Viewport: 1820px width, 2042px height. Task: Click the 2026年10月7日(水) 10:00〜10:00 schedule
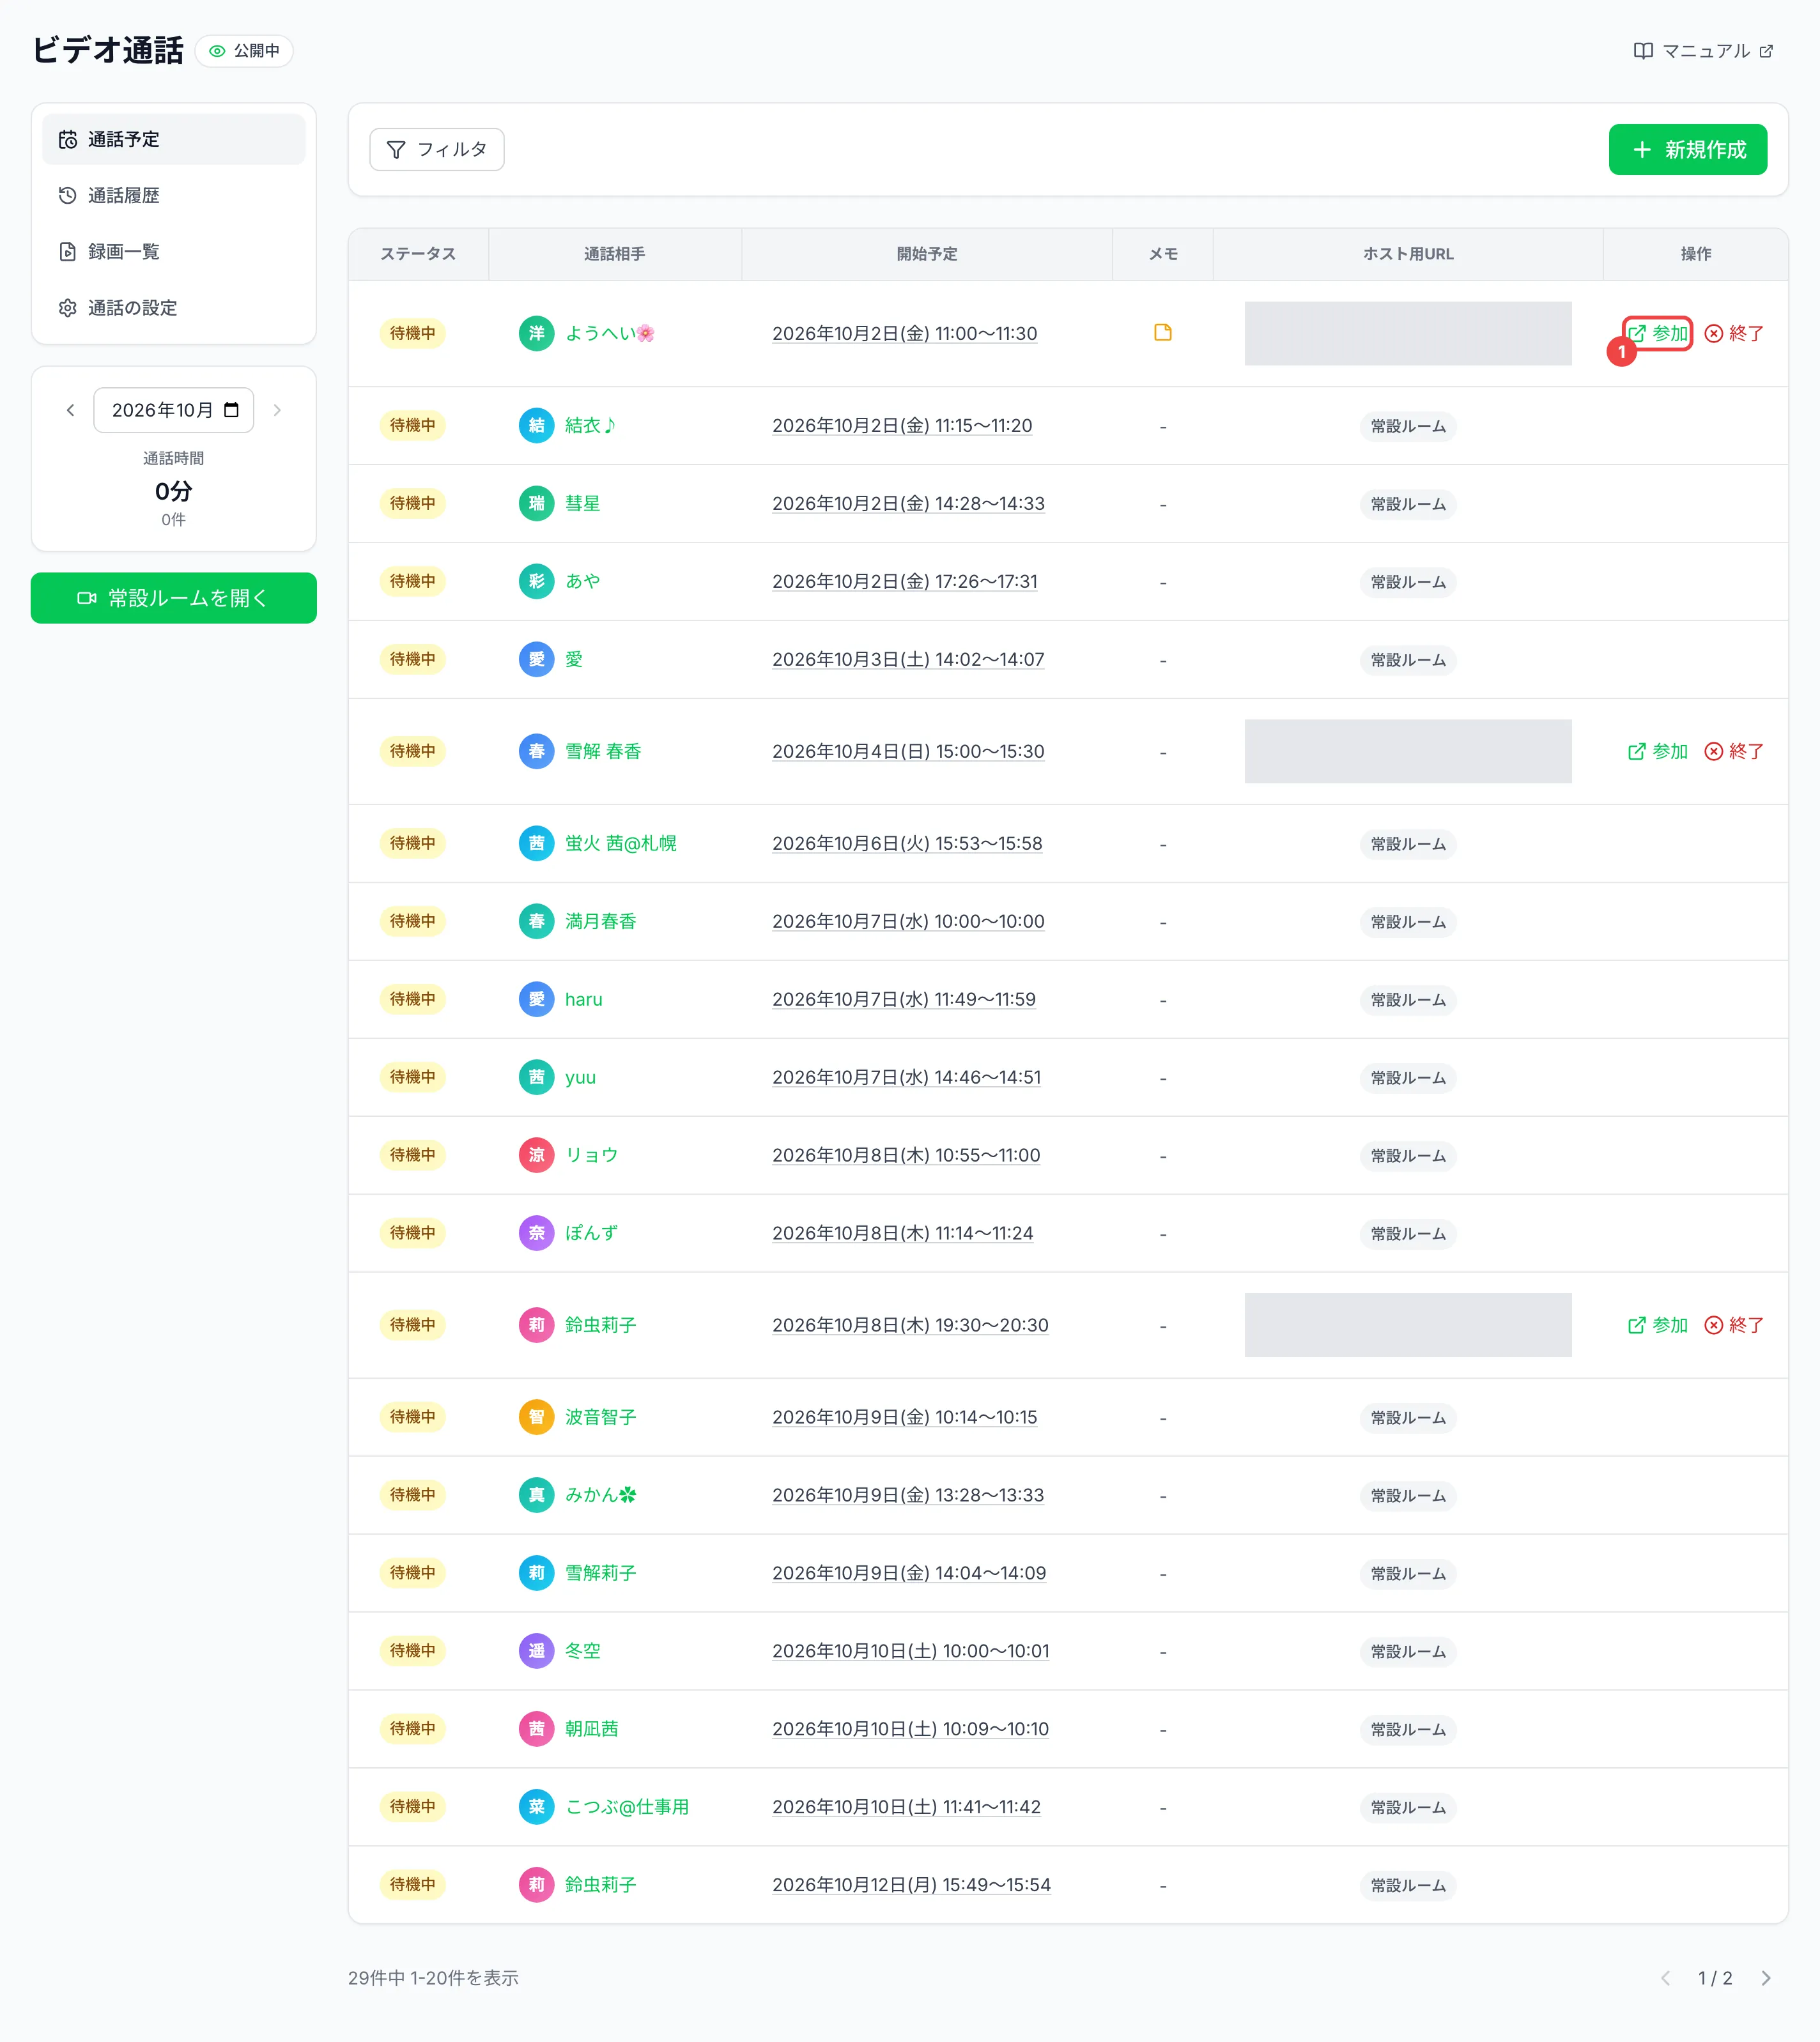coord(908,922)
